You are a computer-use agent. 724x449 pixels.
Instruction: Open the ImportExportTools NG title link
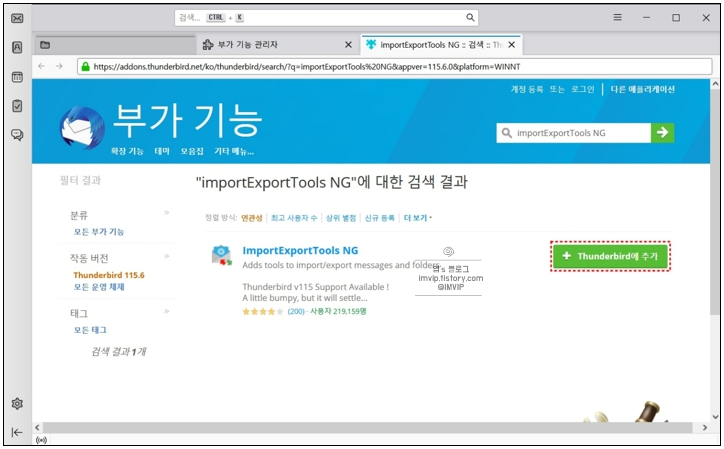tap(300, 250)
